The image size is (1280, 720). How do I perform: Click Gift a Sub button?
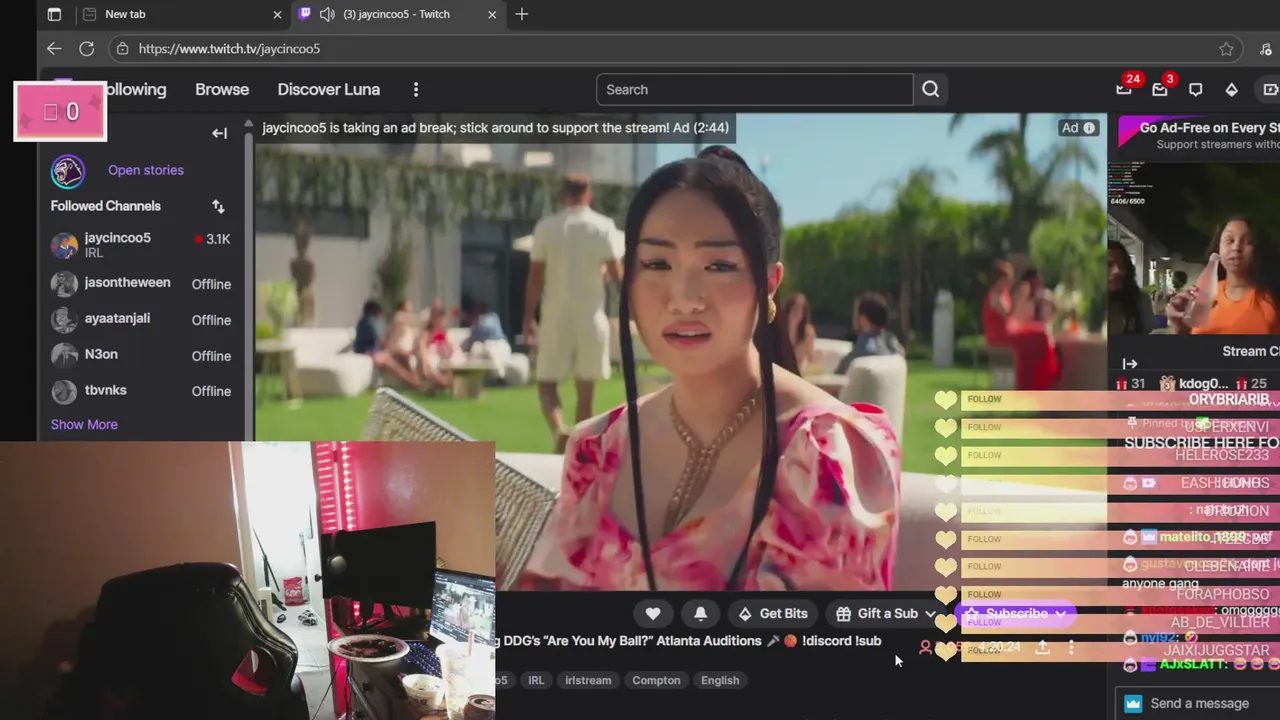click(877, 613)
